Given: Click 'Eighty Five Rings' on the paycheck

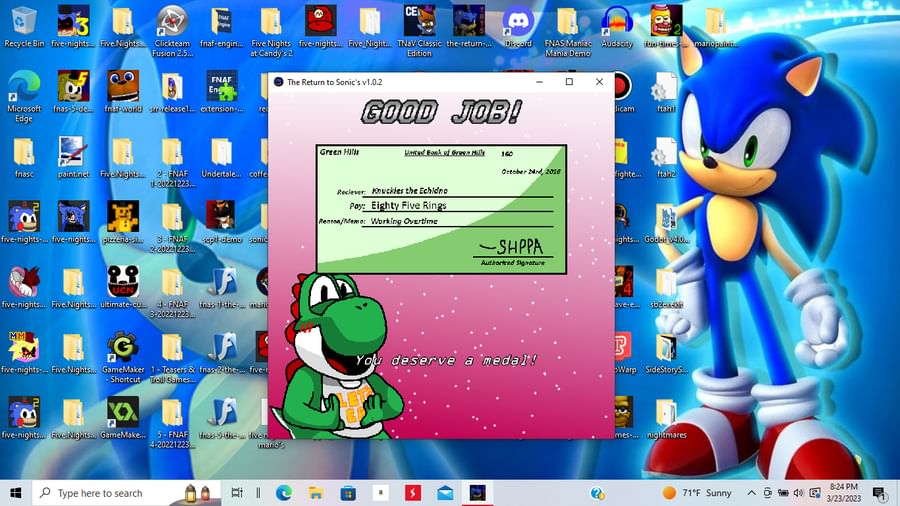Looking at the screenshot, I should pyautogui.click(x=408, y=205).
